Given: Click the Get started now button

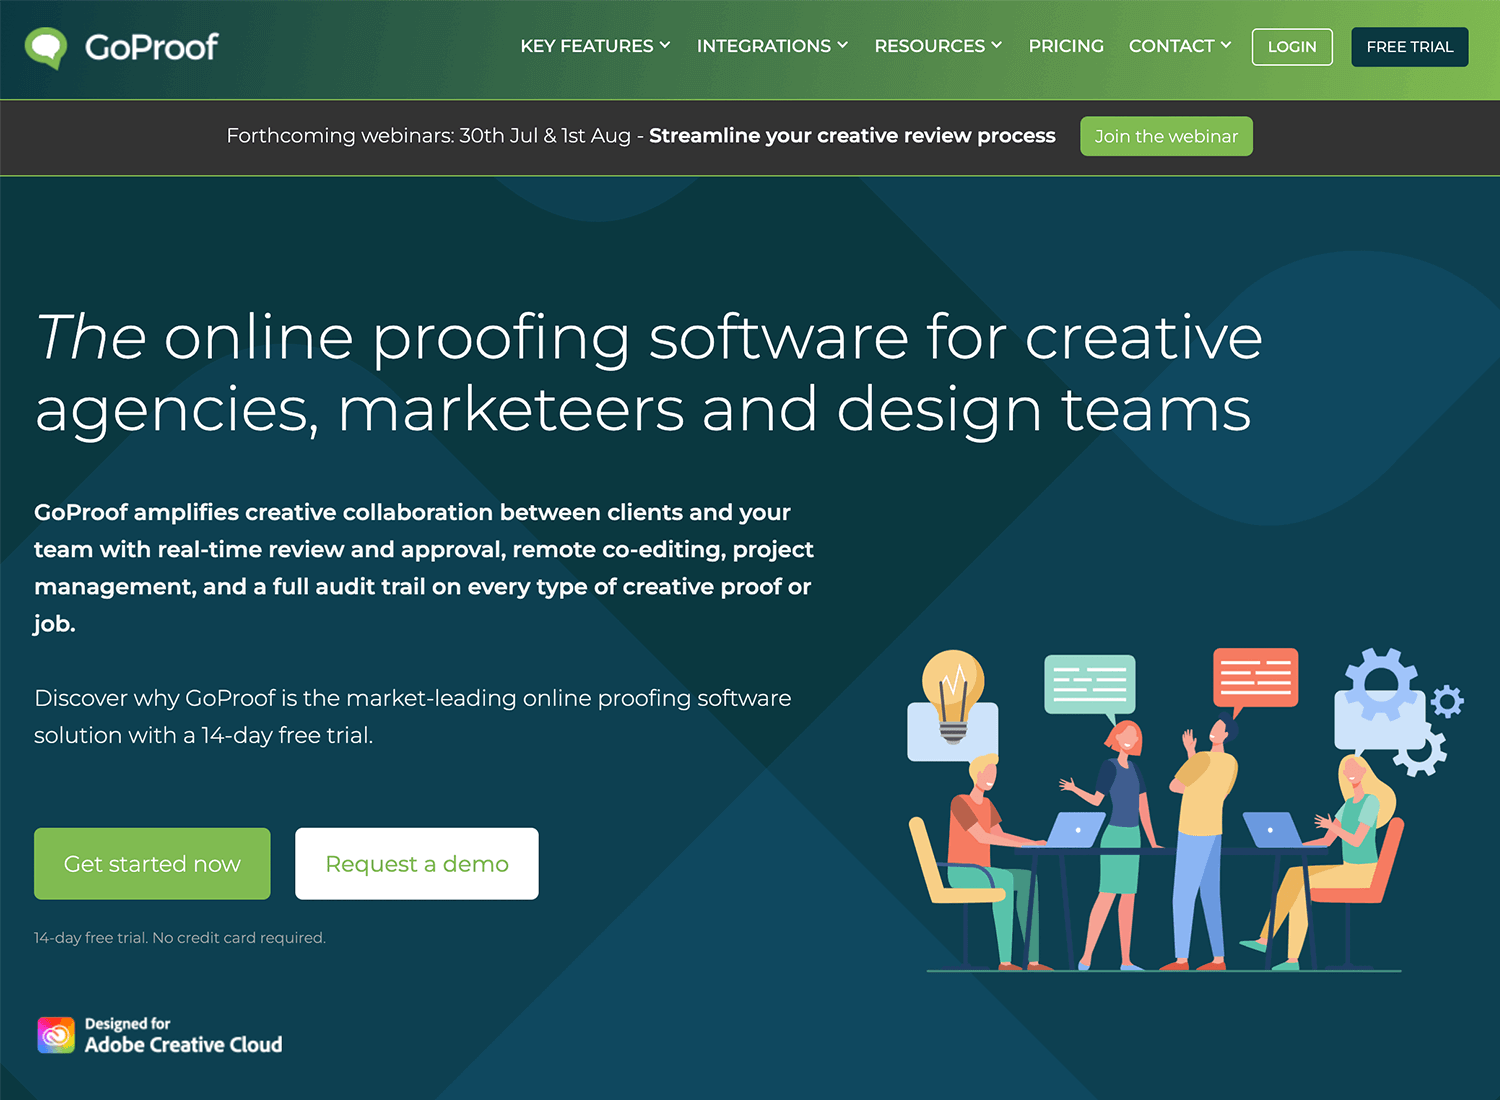Looking at the screenshot, I should point(152,864).
